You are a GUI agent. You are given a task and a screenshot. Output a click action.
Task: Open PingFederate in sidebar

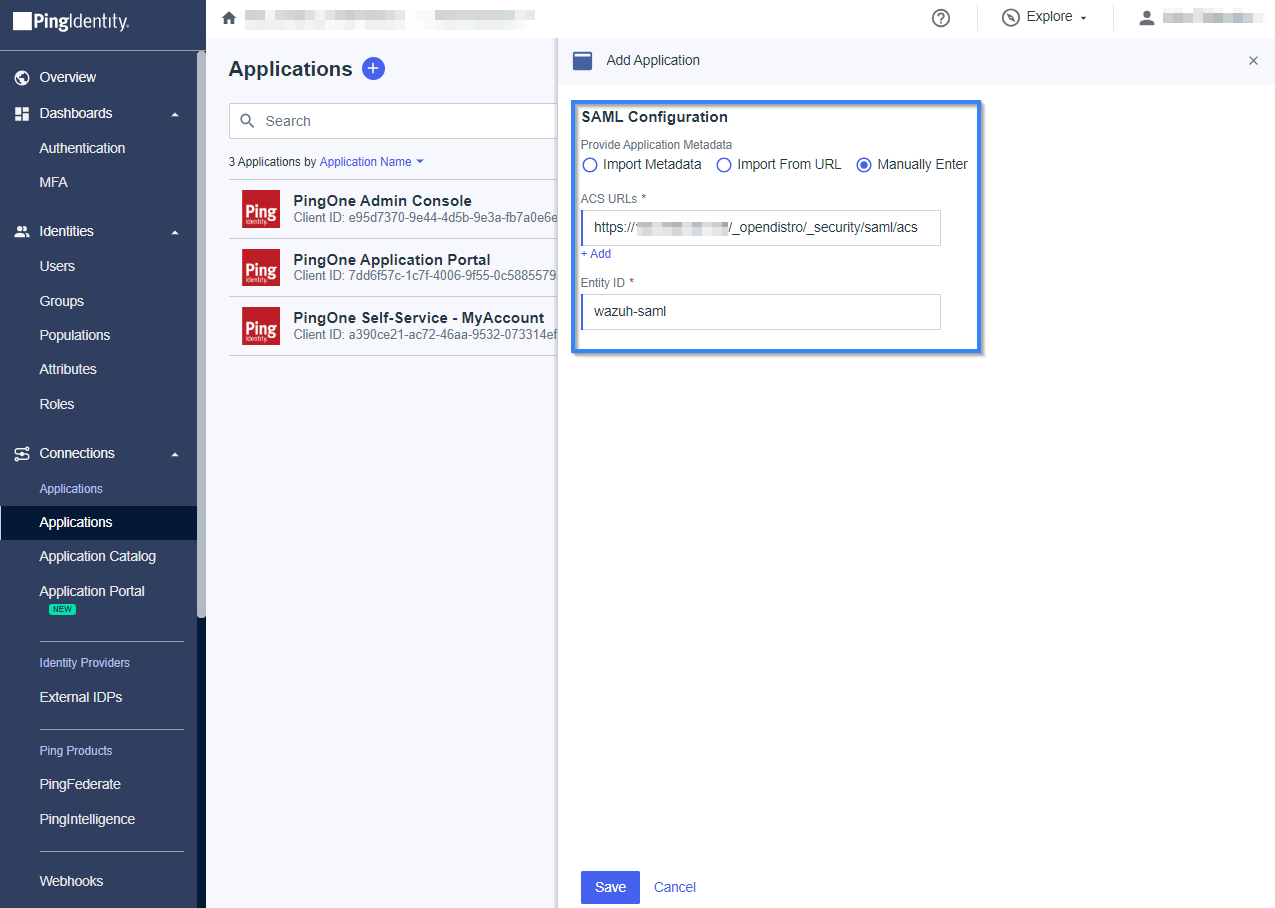[80, 784]
